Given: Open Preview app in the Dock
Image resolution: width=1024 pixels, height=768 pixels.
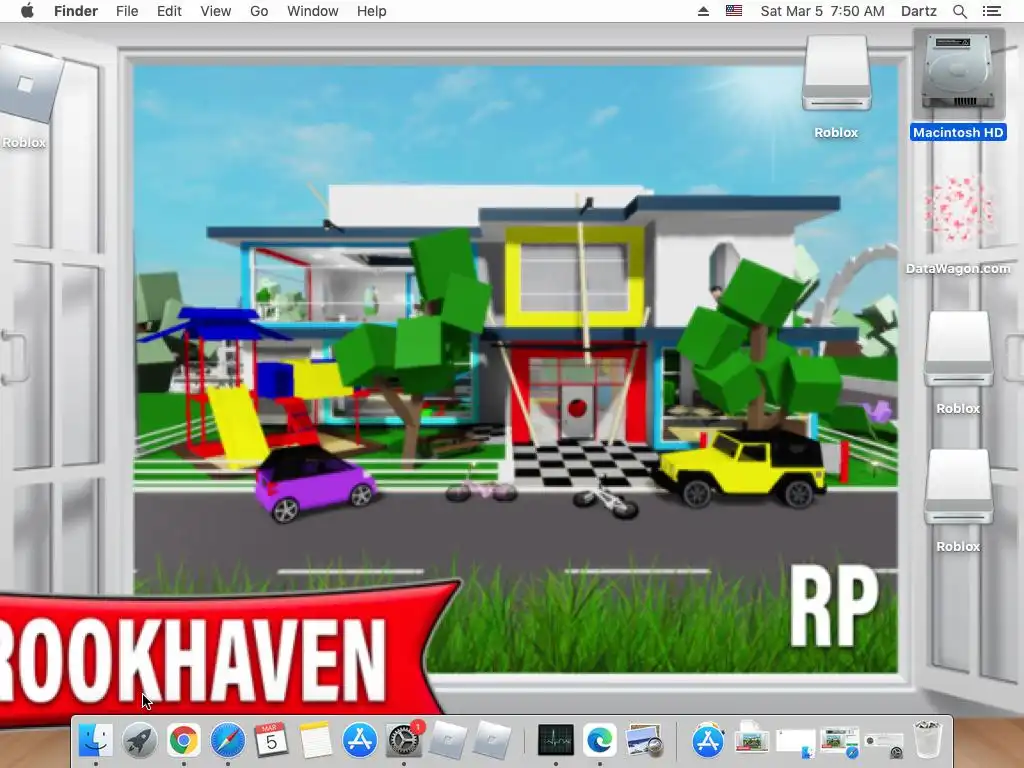Looking at the screenshot, I should coord(644,741).
